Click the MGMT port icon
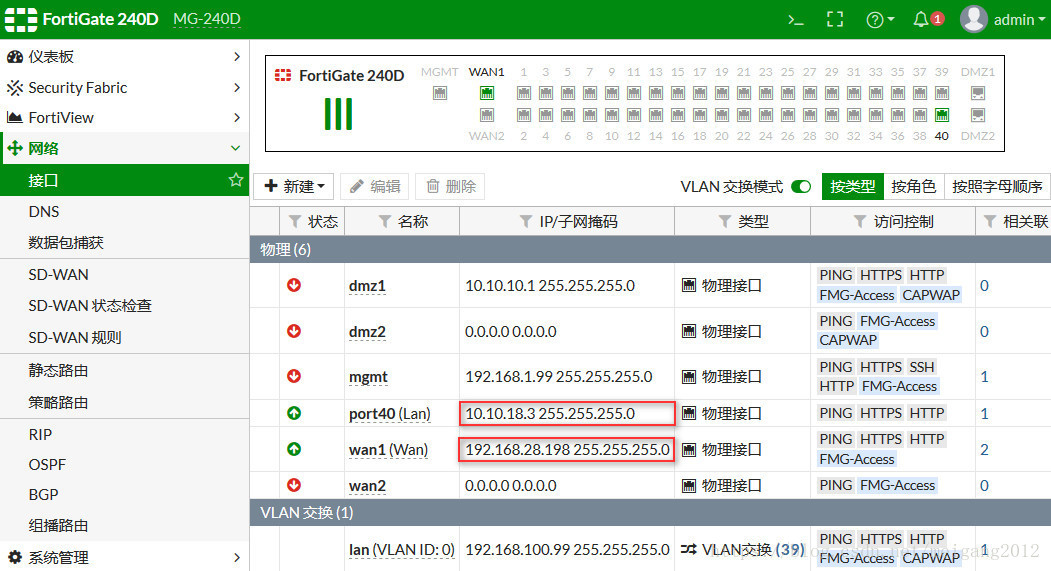The width and height of the screenshot is (1051, 571). 440,93
